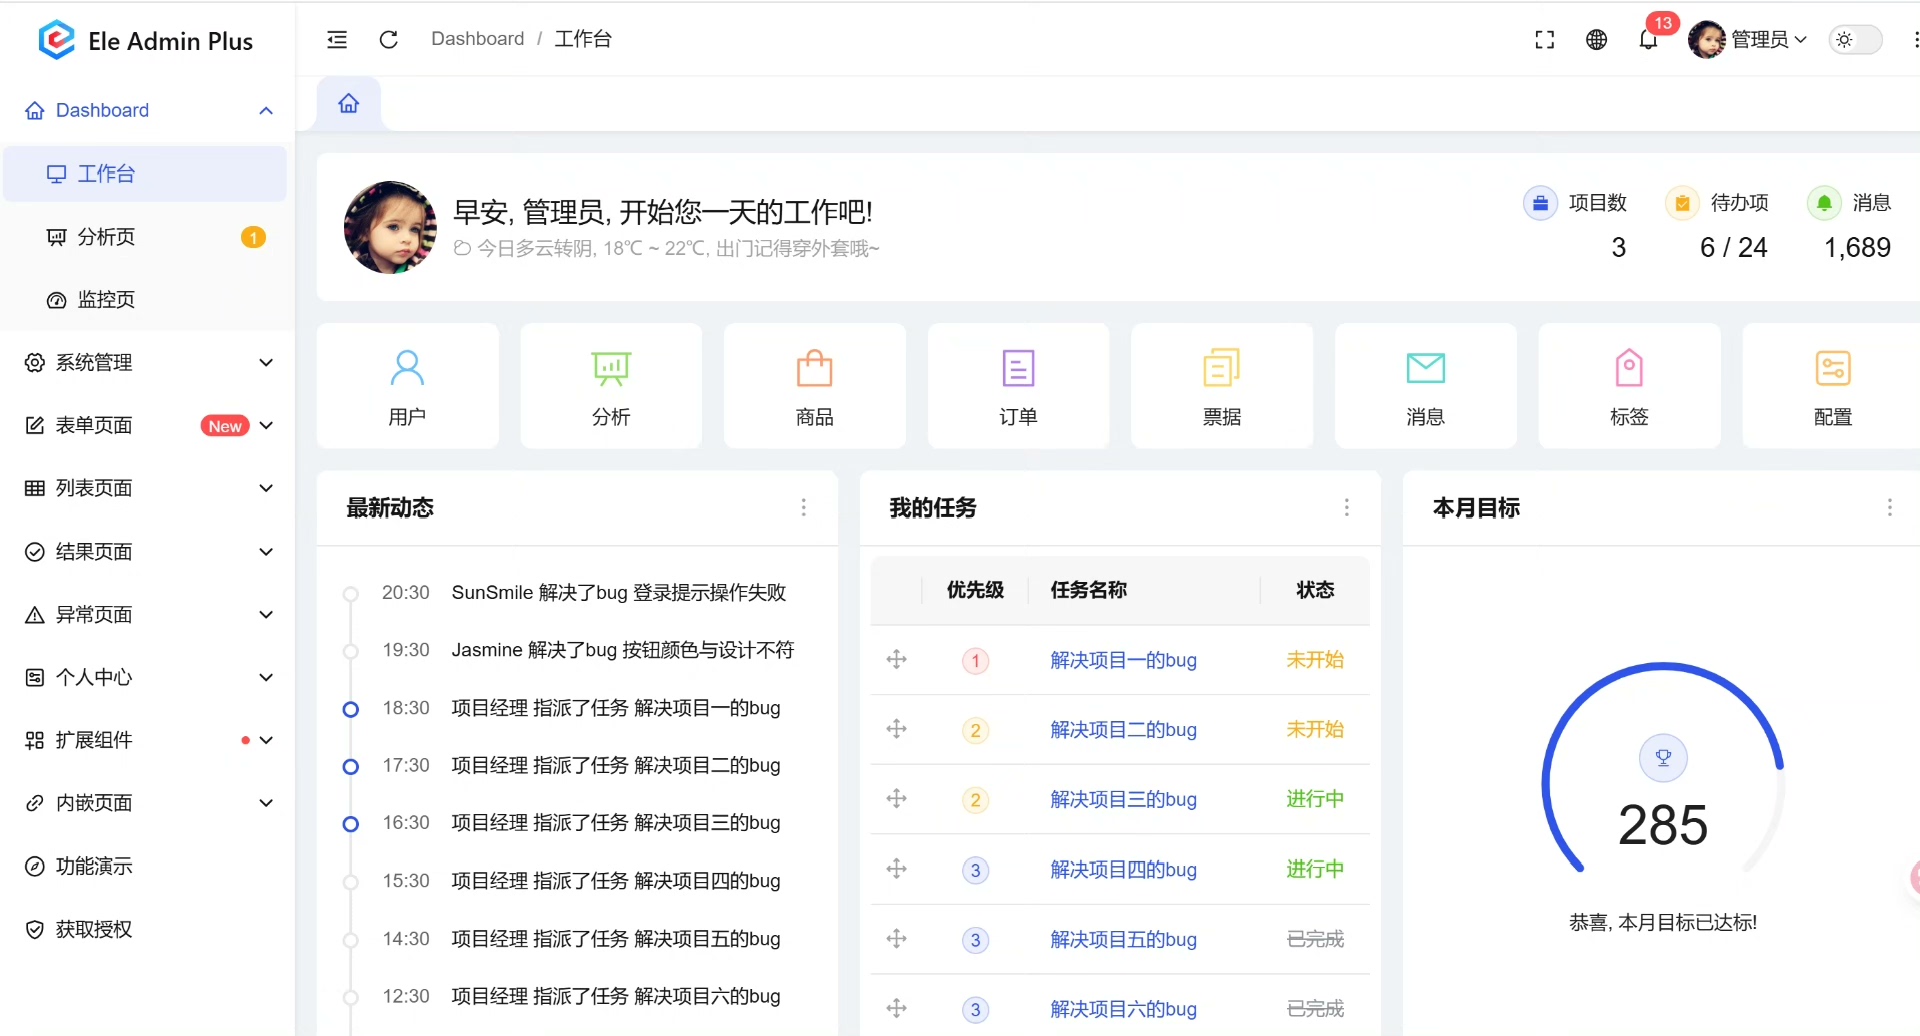Open the home tab
Screen dimensions: 1920x1036
[349, 103]
